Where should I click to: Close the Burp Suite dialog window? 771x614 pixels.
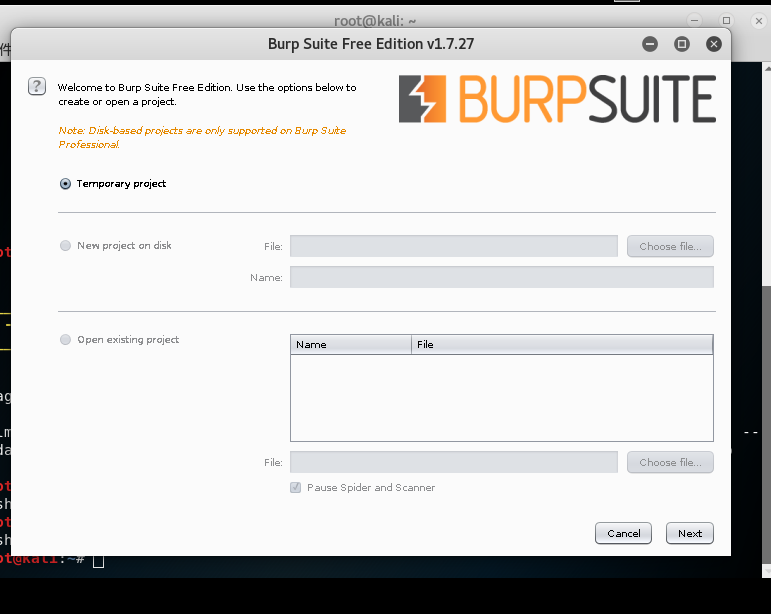713,44
